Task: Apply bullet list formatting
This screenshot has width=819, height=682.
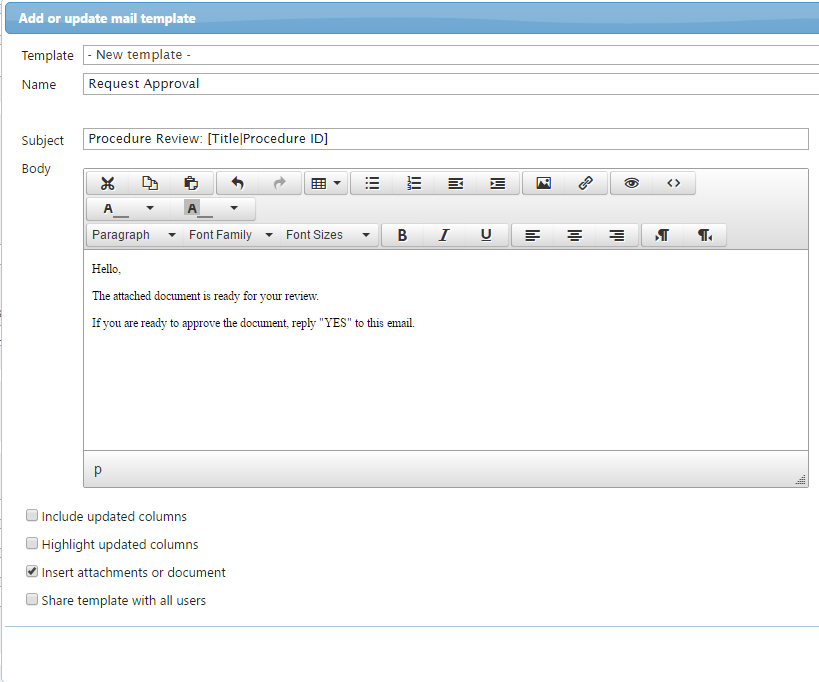Action: click(x=372, y=183)
